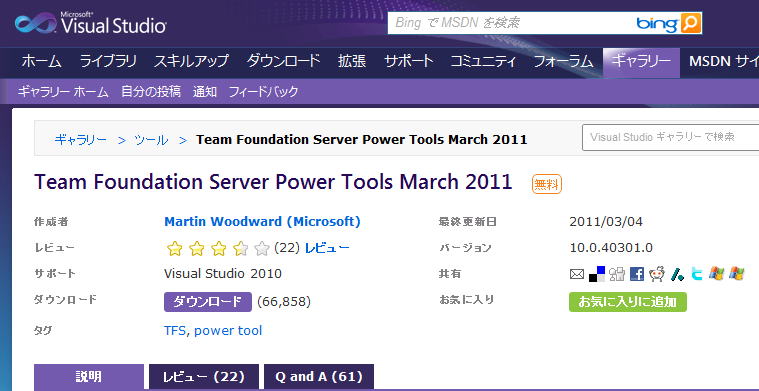Click the レビュー link beside the stars
The height and width of the screenshot is (391, 759).
pos(327,248)
